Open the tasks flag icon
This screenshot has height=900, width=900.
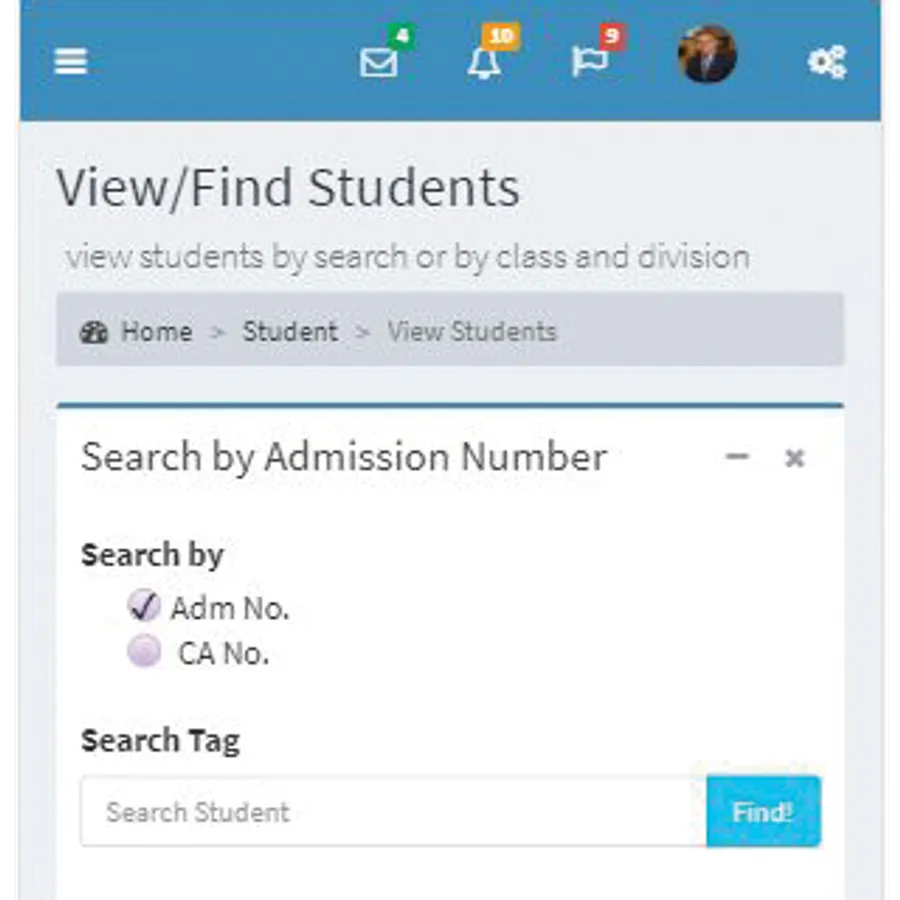[x=589, y=62]
